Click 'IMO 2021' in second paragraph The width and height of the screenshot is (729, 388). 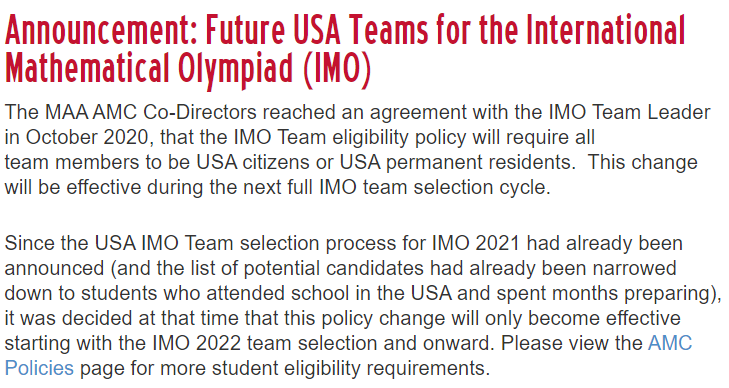click(x=476, y=243)
